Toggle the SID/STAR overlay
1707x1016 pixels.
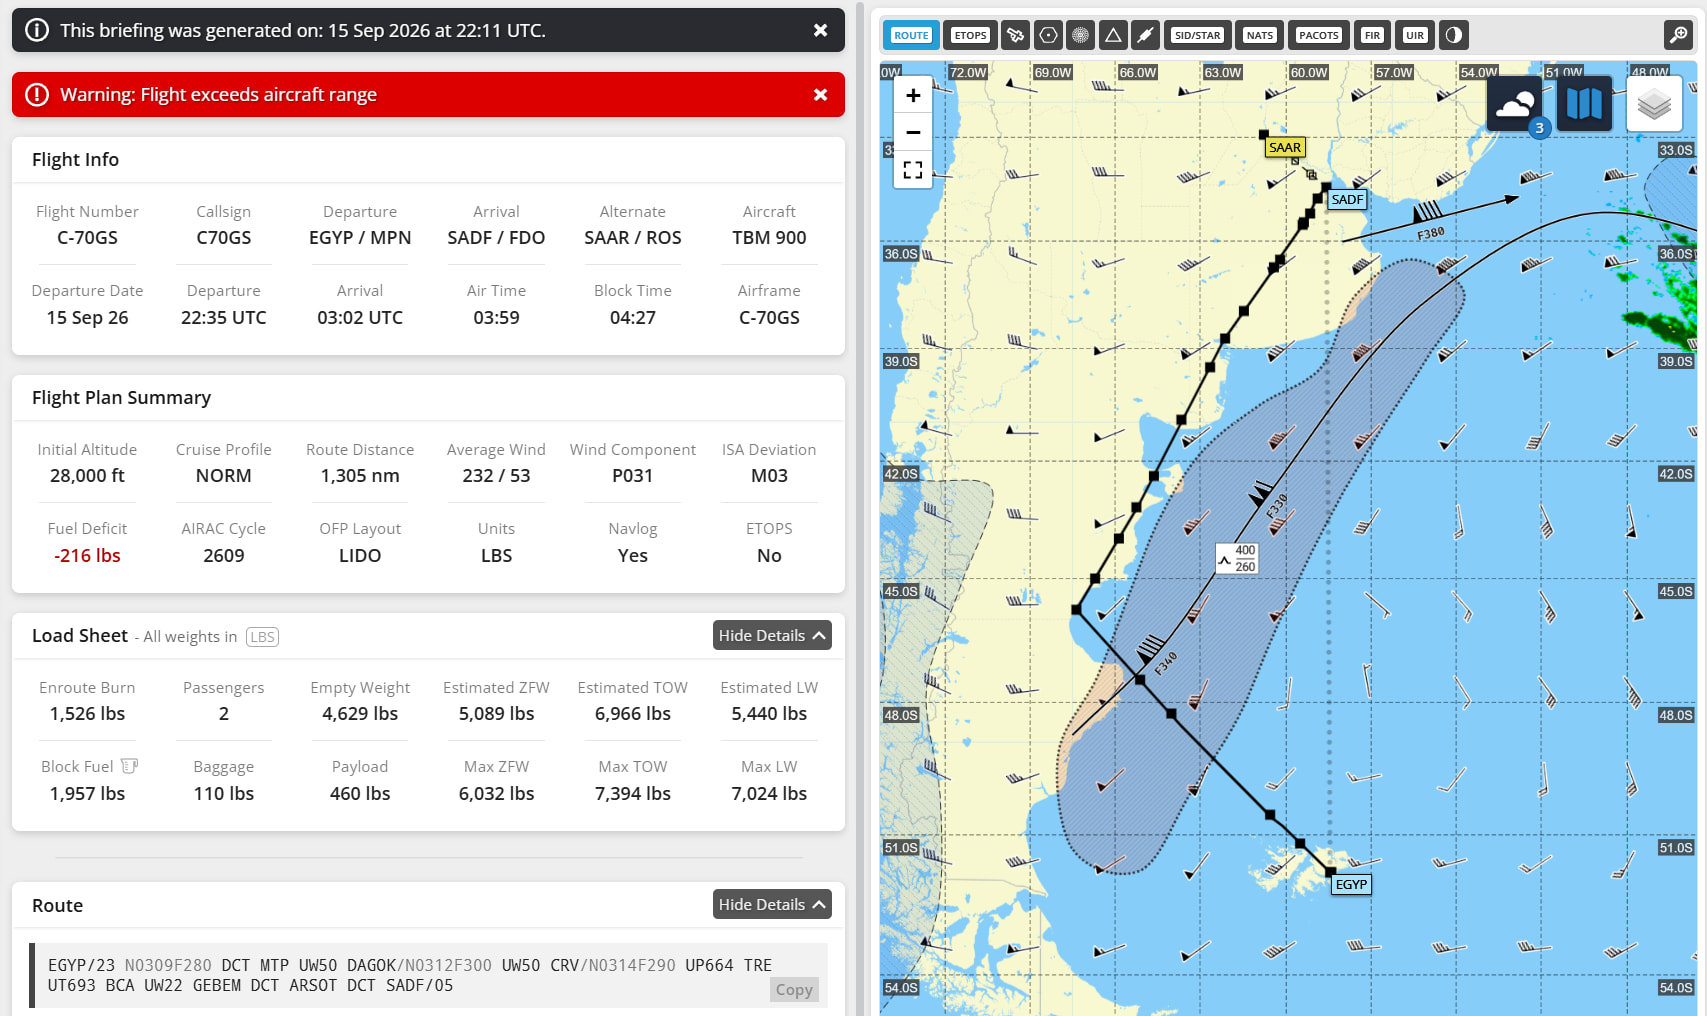tap(1197, 35)
